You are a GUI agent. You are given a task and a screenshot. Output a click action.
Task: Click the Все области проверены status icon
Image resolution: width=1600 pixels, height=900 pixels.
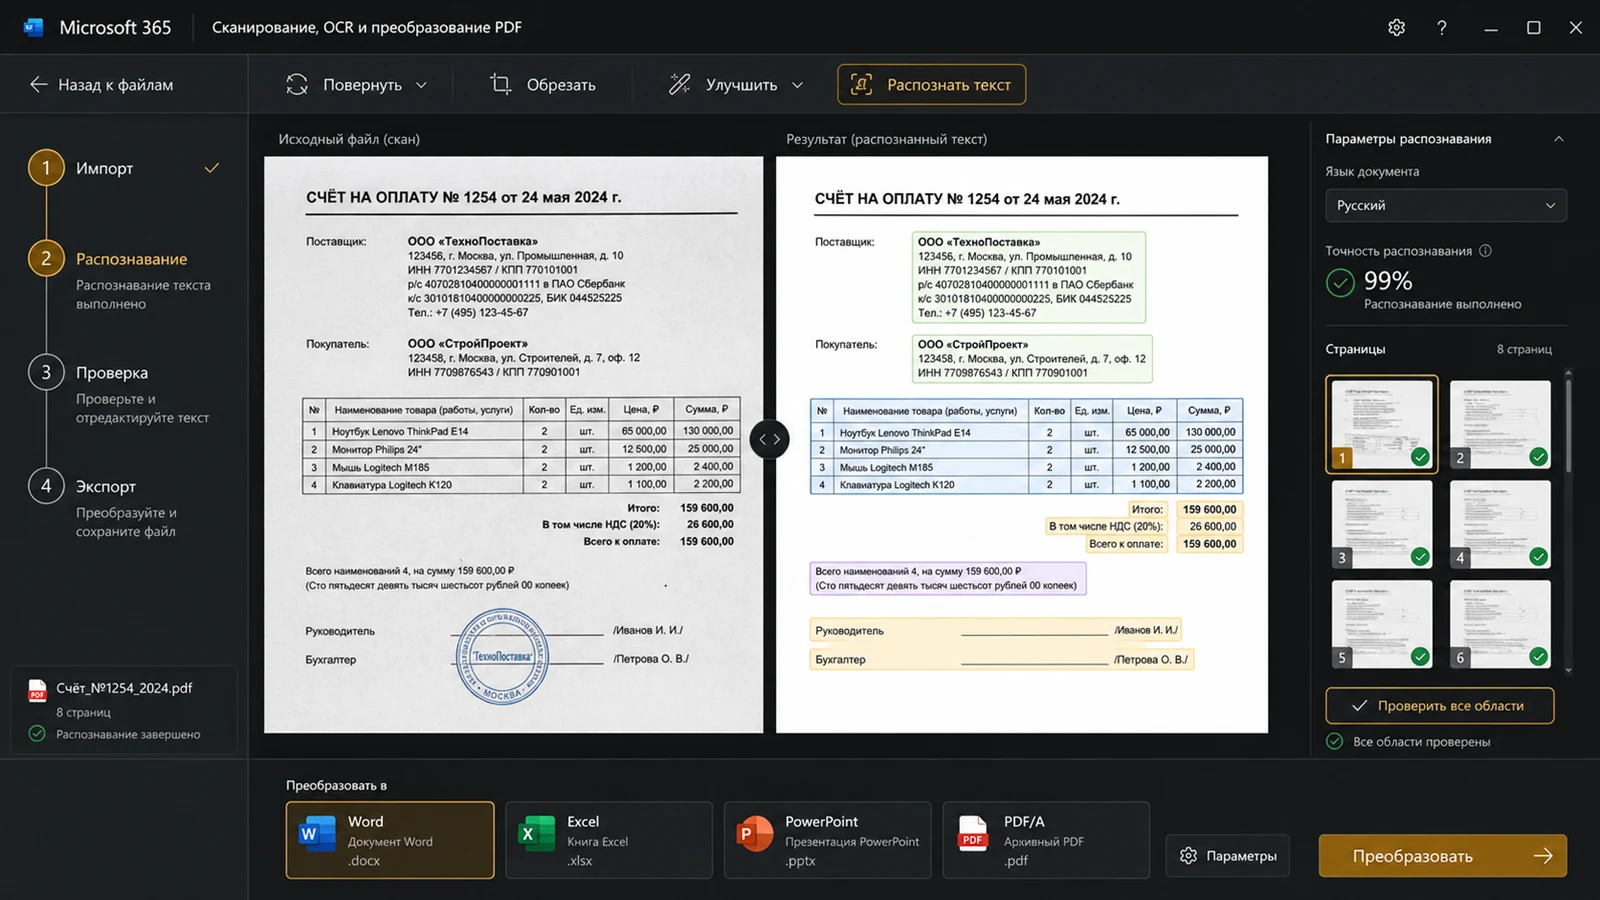(1335, 741)
